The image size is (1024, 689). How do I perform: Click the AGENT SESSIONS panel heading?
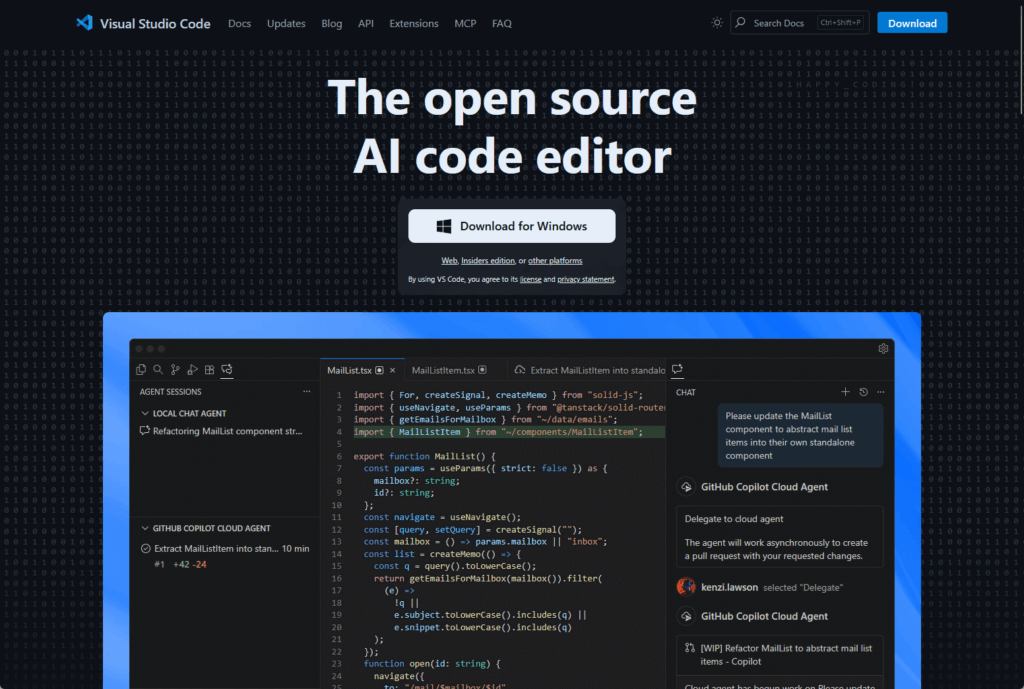pos(170,392)
